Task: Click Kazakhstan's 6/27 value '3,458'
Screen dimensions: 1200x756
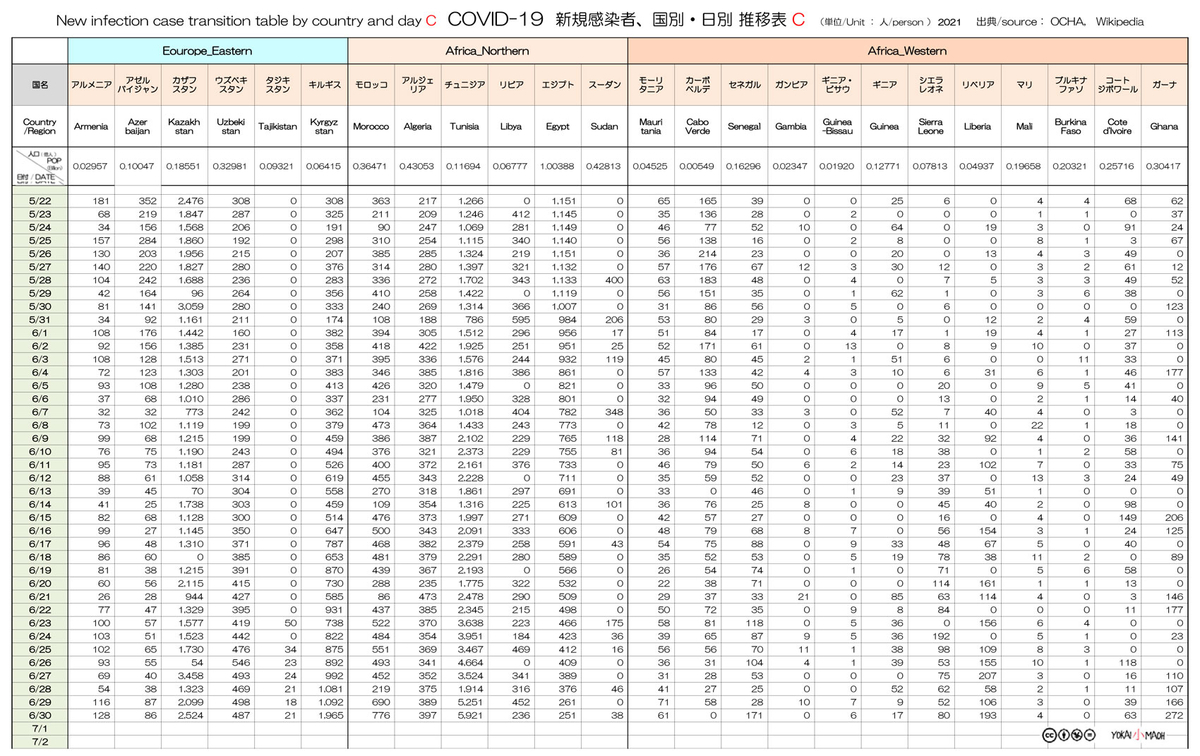Action: click(189, 676)
